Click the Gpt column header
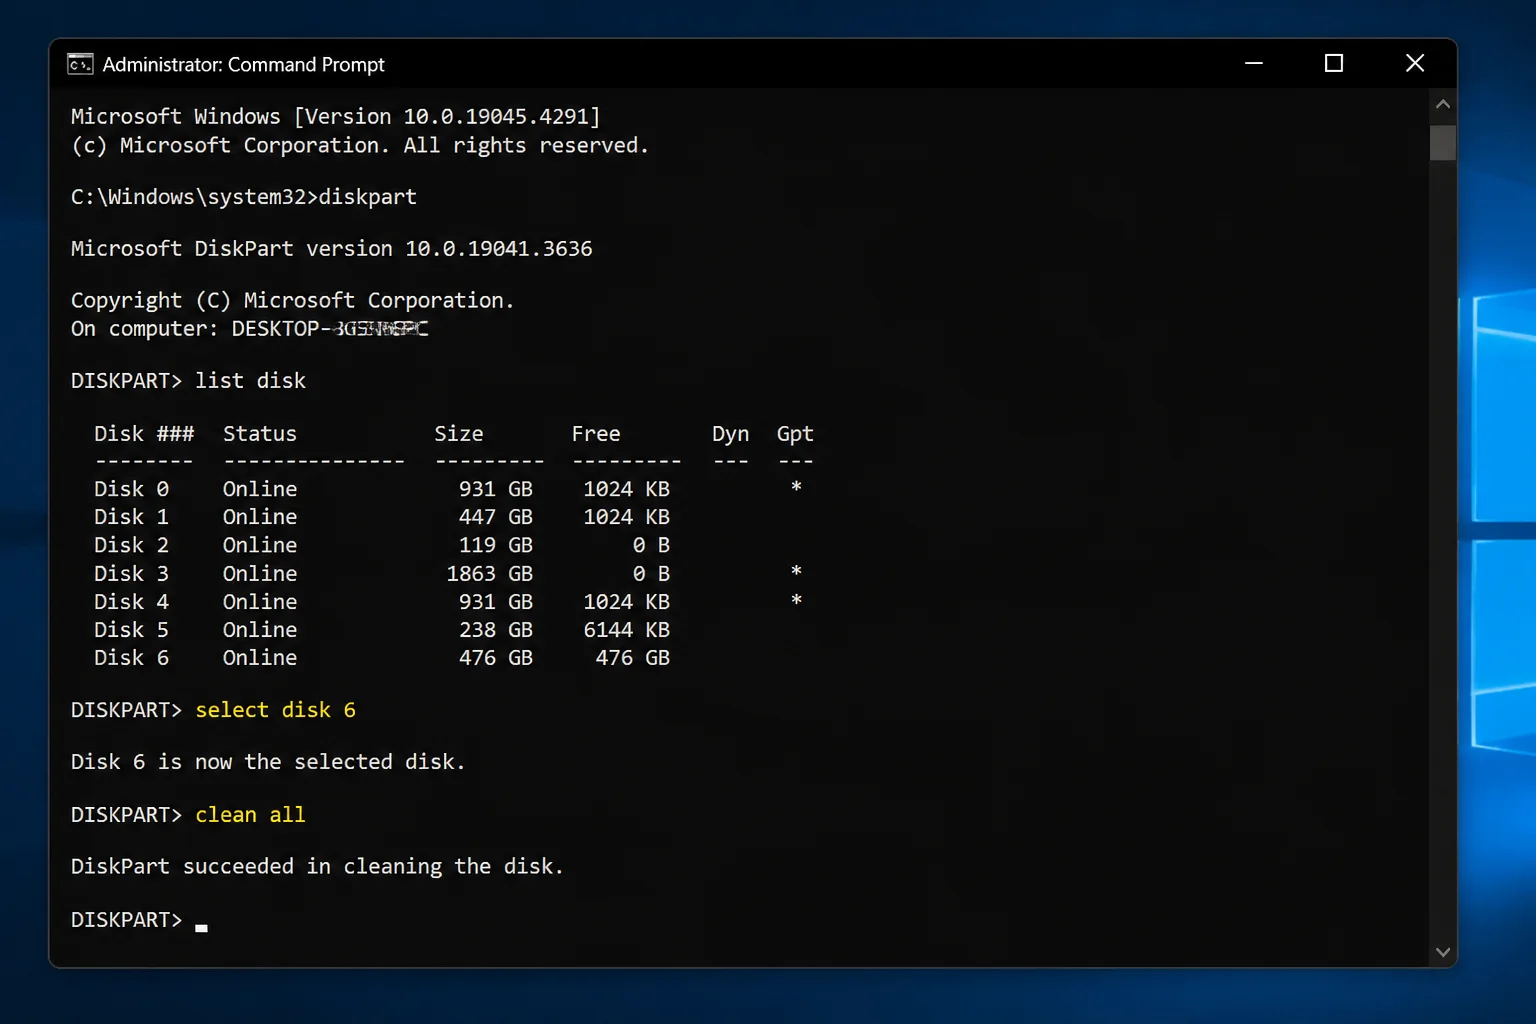Screen dimensions: 1536x1024 [x=795, y=434]
